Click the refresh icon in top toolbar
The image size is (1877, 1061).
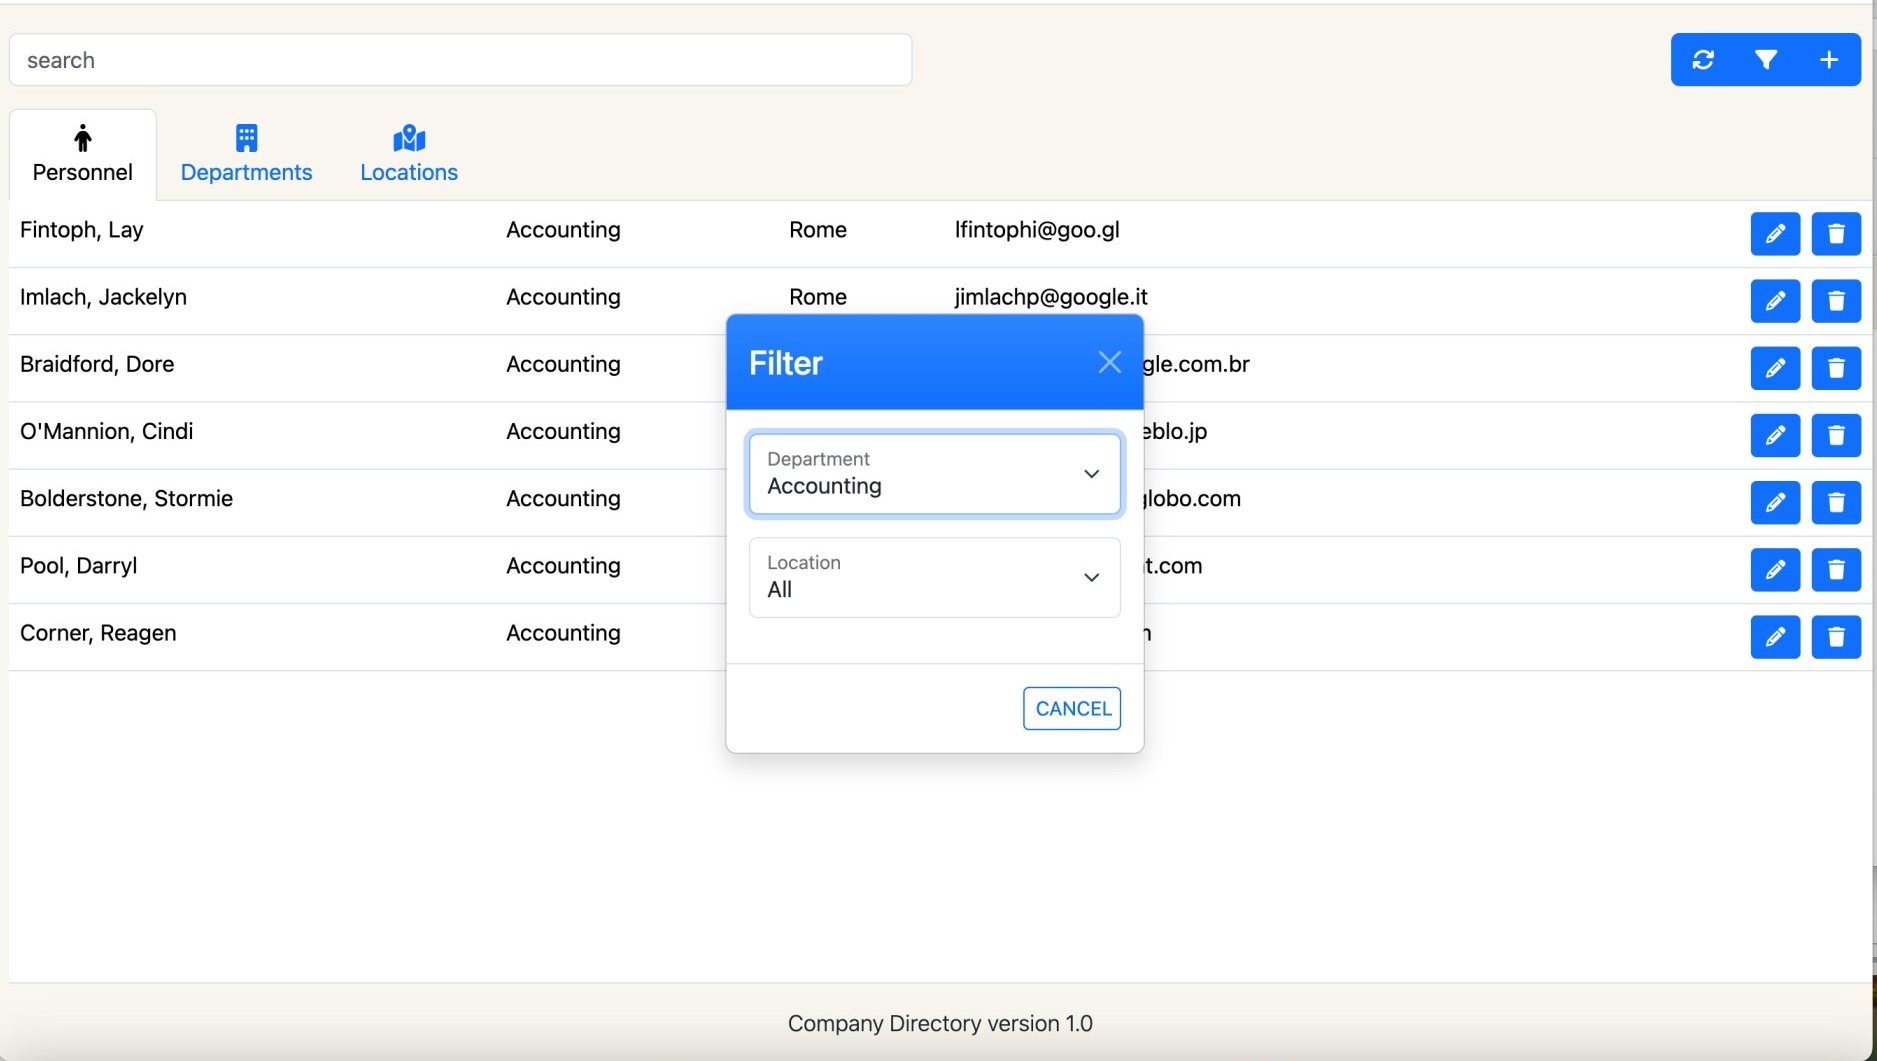point(1703,60)
